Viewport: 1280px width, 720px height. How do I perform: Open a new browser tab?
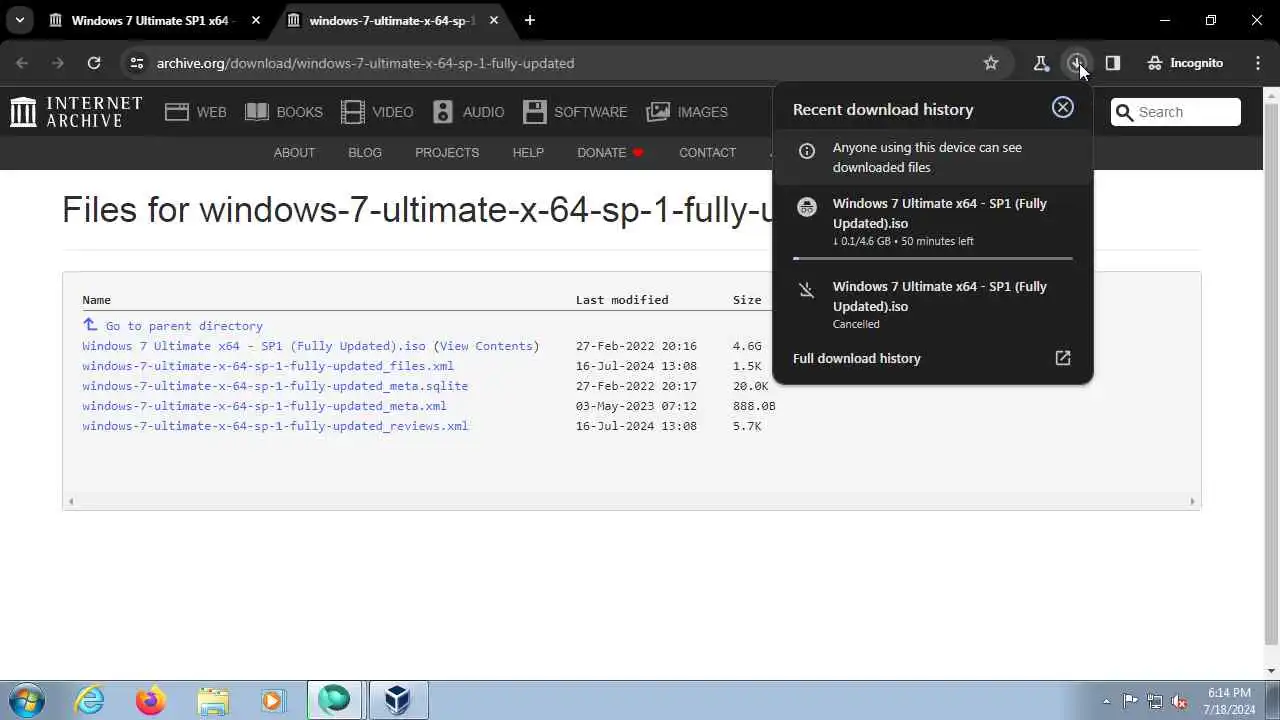tap(530, 20)
